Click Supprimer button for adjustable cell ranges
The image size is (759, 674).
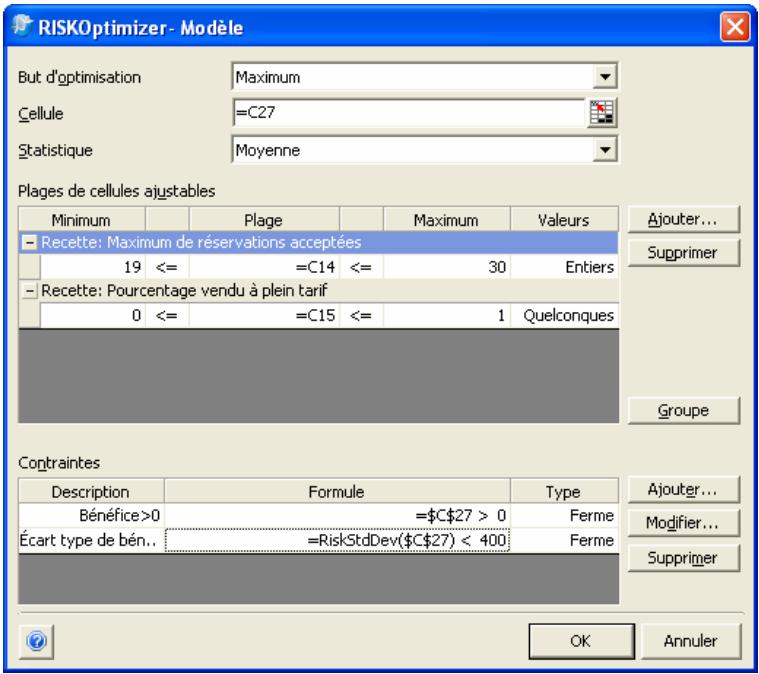click(x=683, y=252)
